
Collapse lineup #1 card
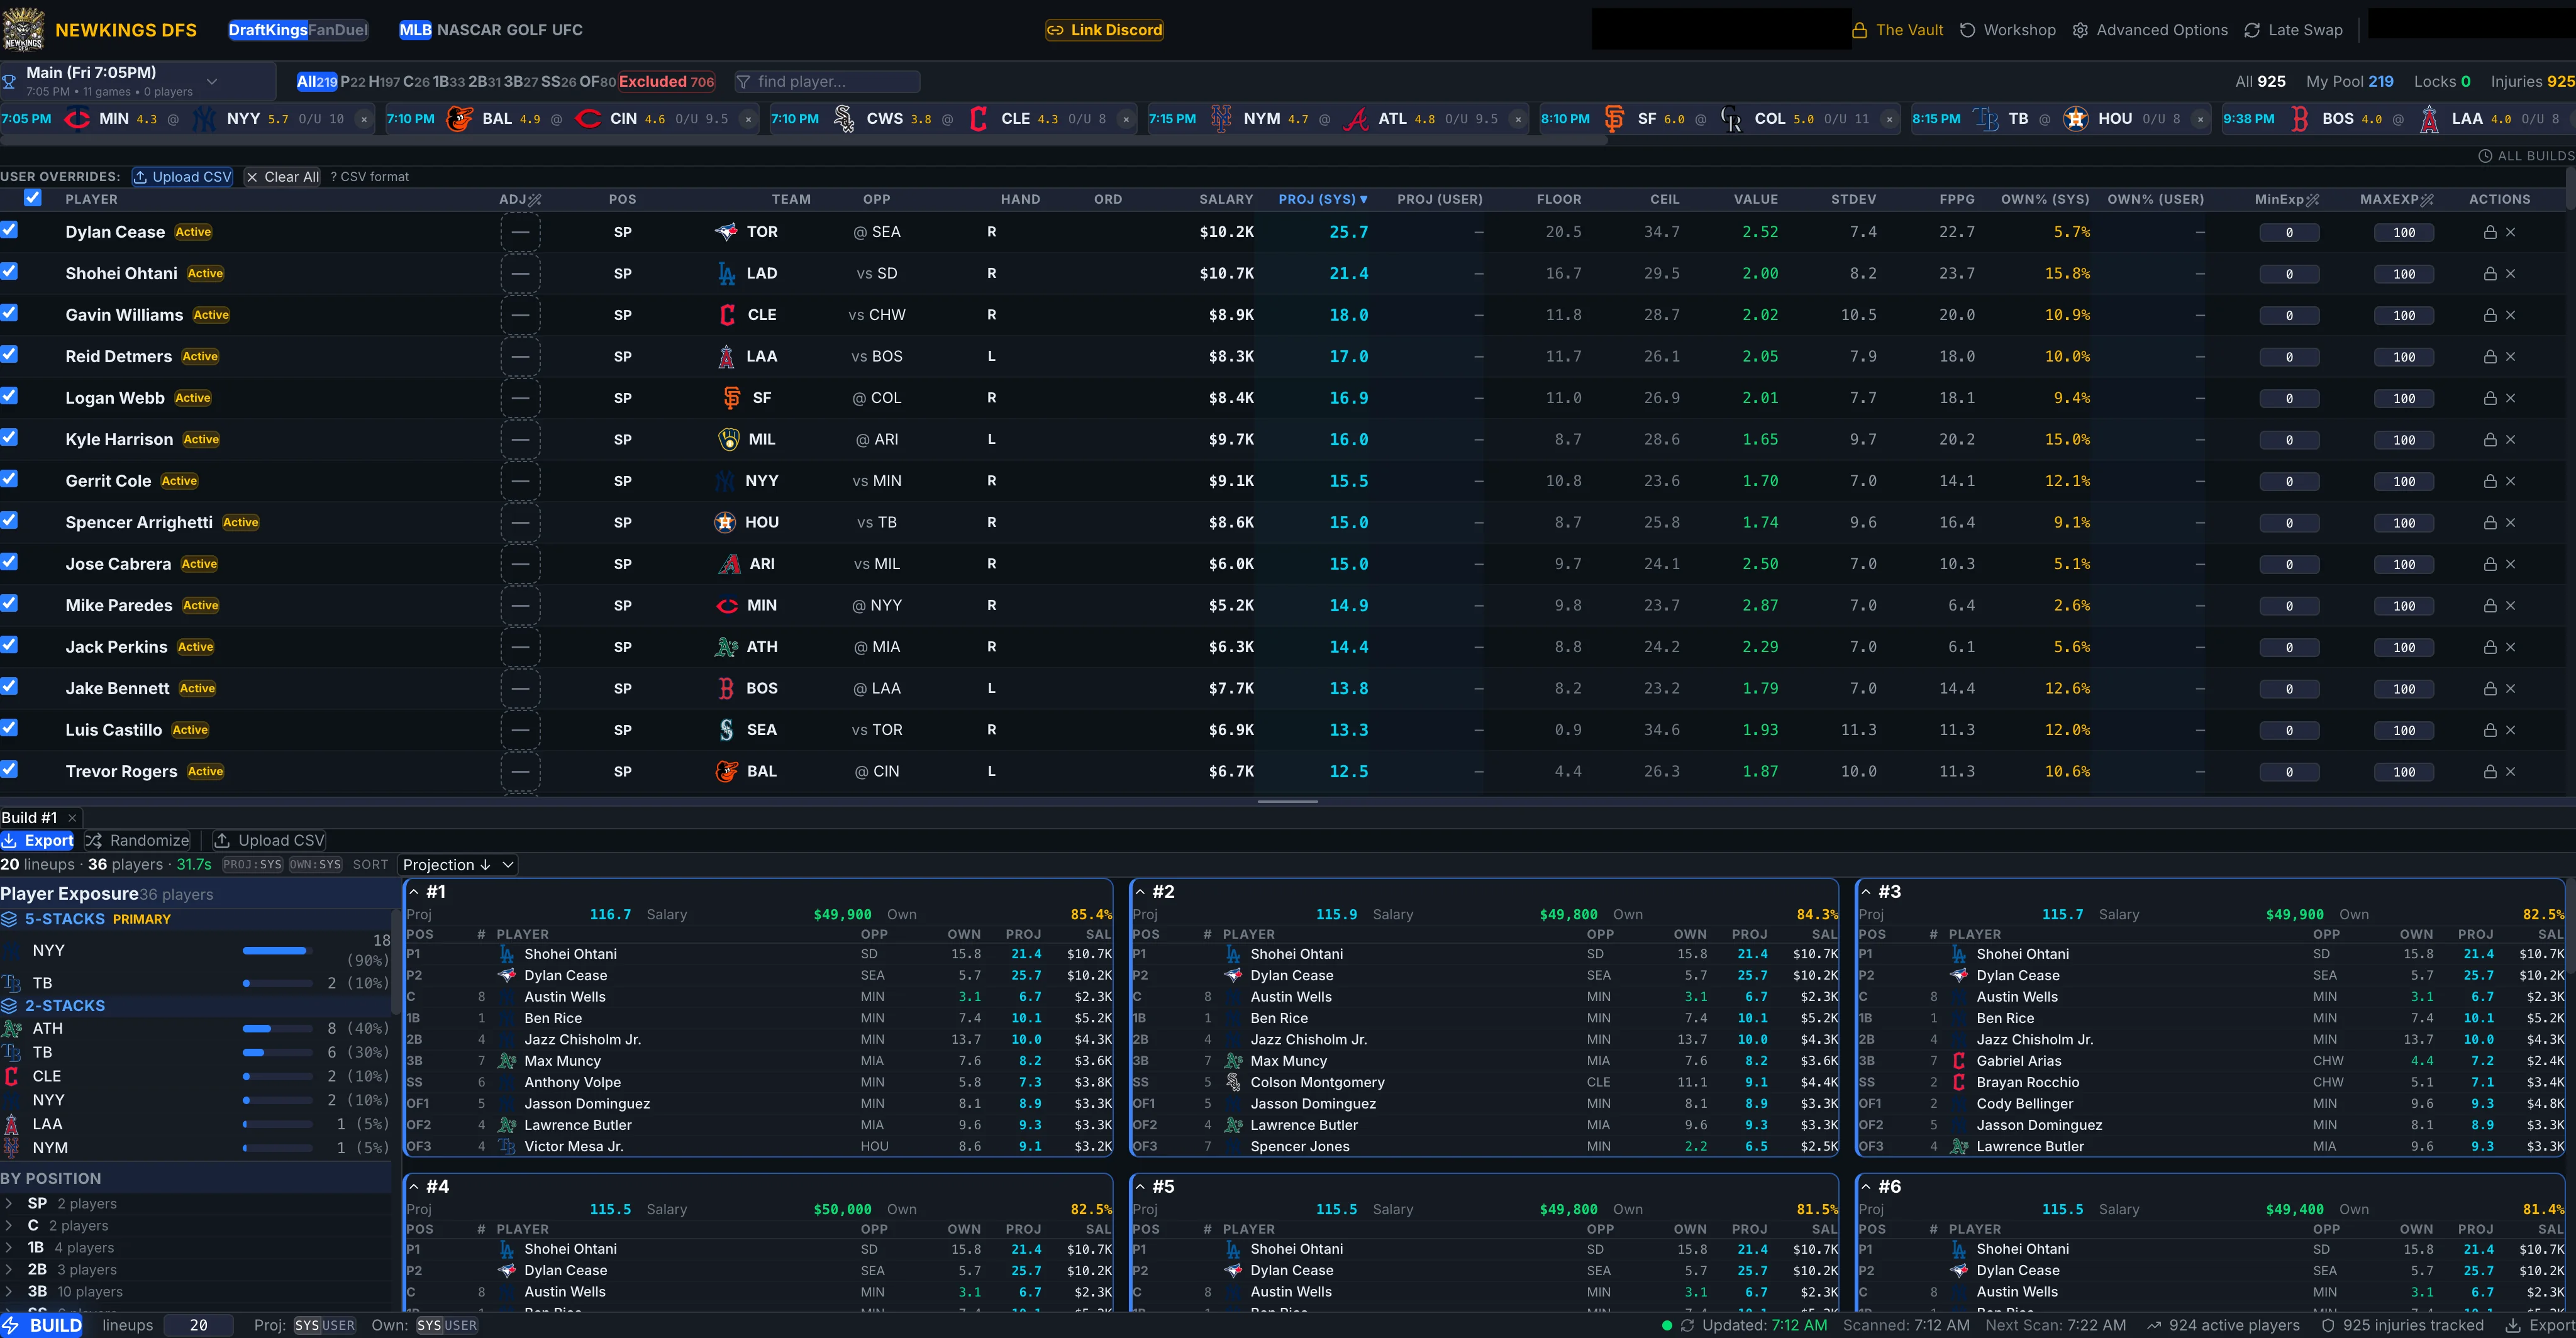pyautogui.click(x=414, y=892)
